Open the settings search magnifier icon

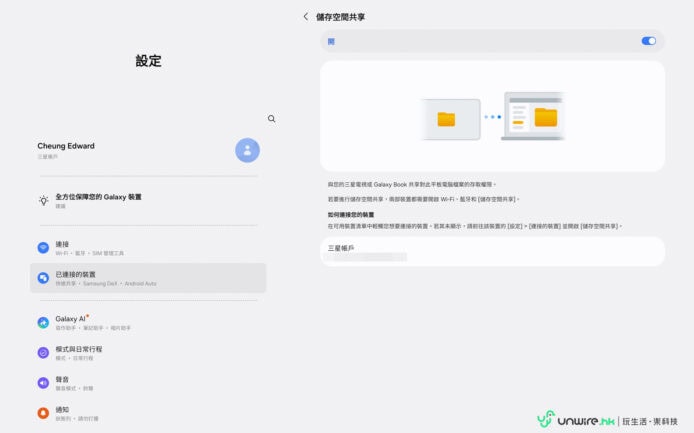coord(271,119)
